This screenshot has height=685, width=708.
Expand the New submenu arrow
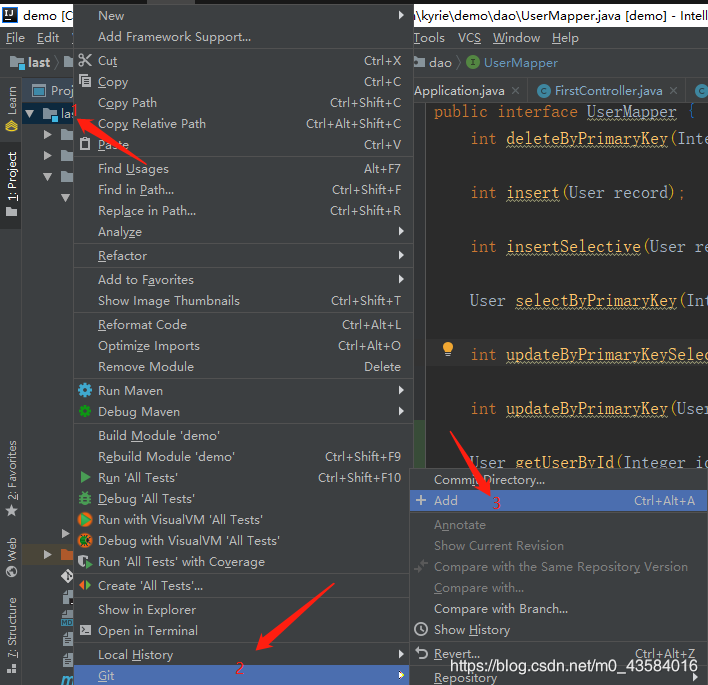pos(401,15)
